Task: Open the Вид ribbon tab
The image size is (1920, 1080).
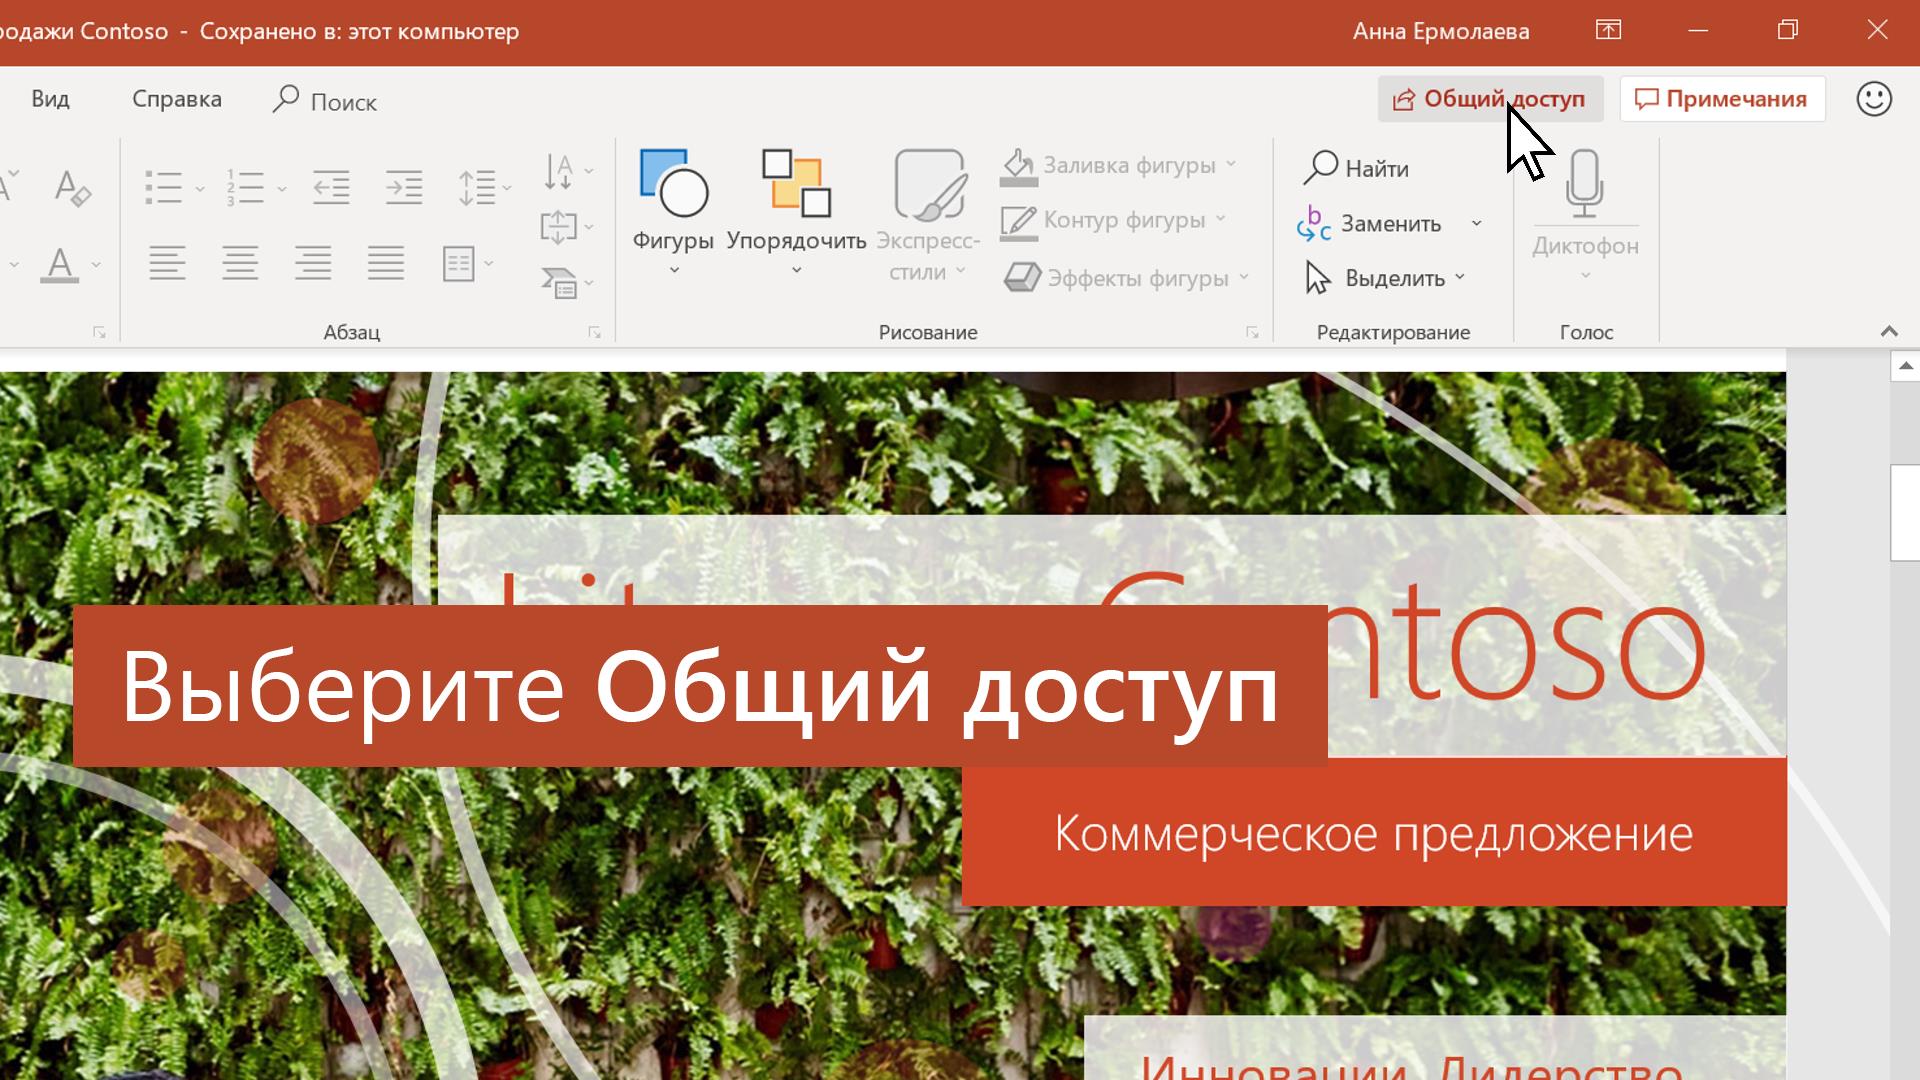Action: coord(50,99)
